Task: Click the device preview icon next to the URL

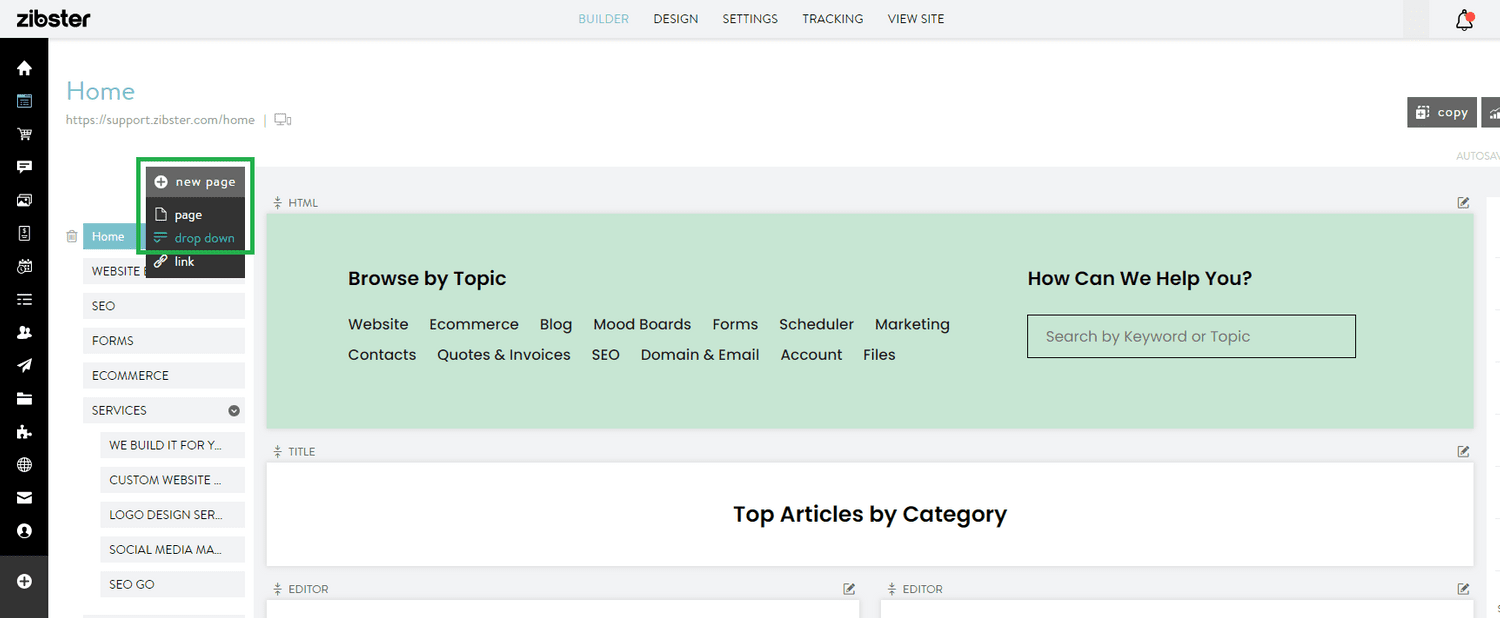Action: pos(281,119)
